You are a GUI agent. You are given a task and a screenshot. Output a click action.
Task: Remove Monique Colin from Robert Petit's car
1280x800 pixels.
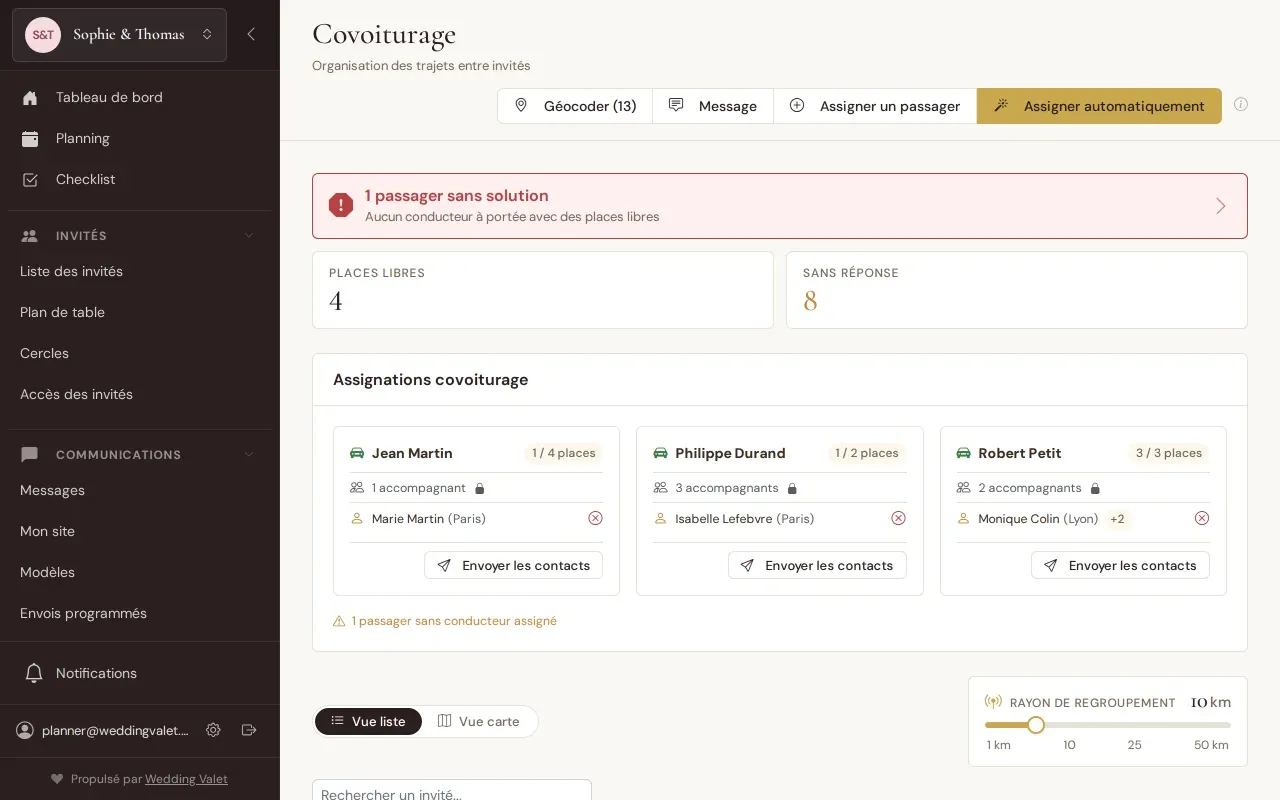coord(1202,518)
